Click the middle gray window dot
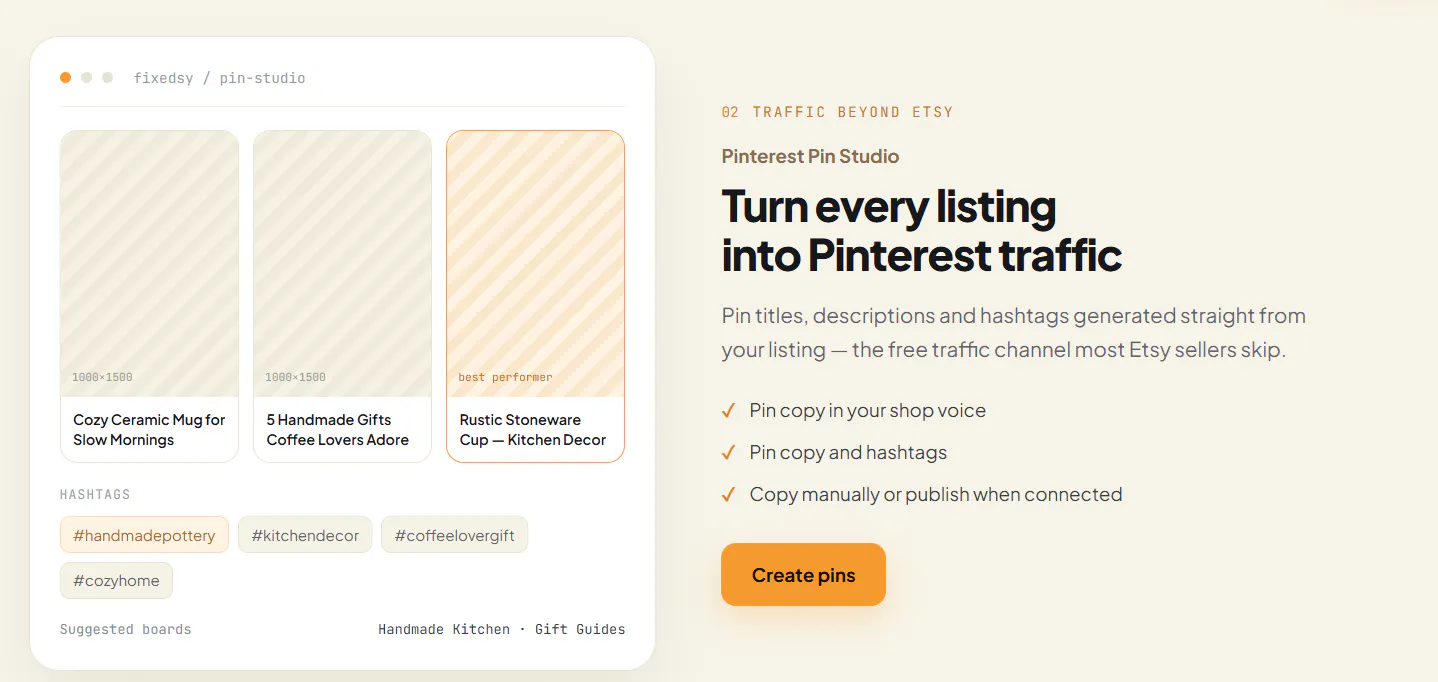Image resolution: width=1438 pixels, height=682 pixels. (x=87, y=77)
